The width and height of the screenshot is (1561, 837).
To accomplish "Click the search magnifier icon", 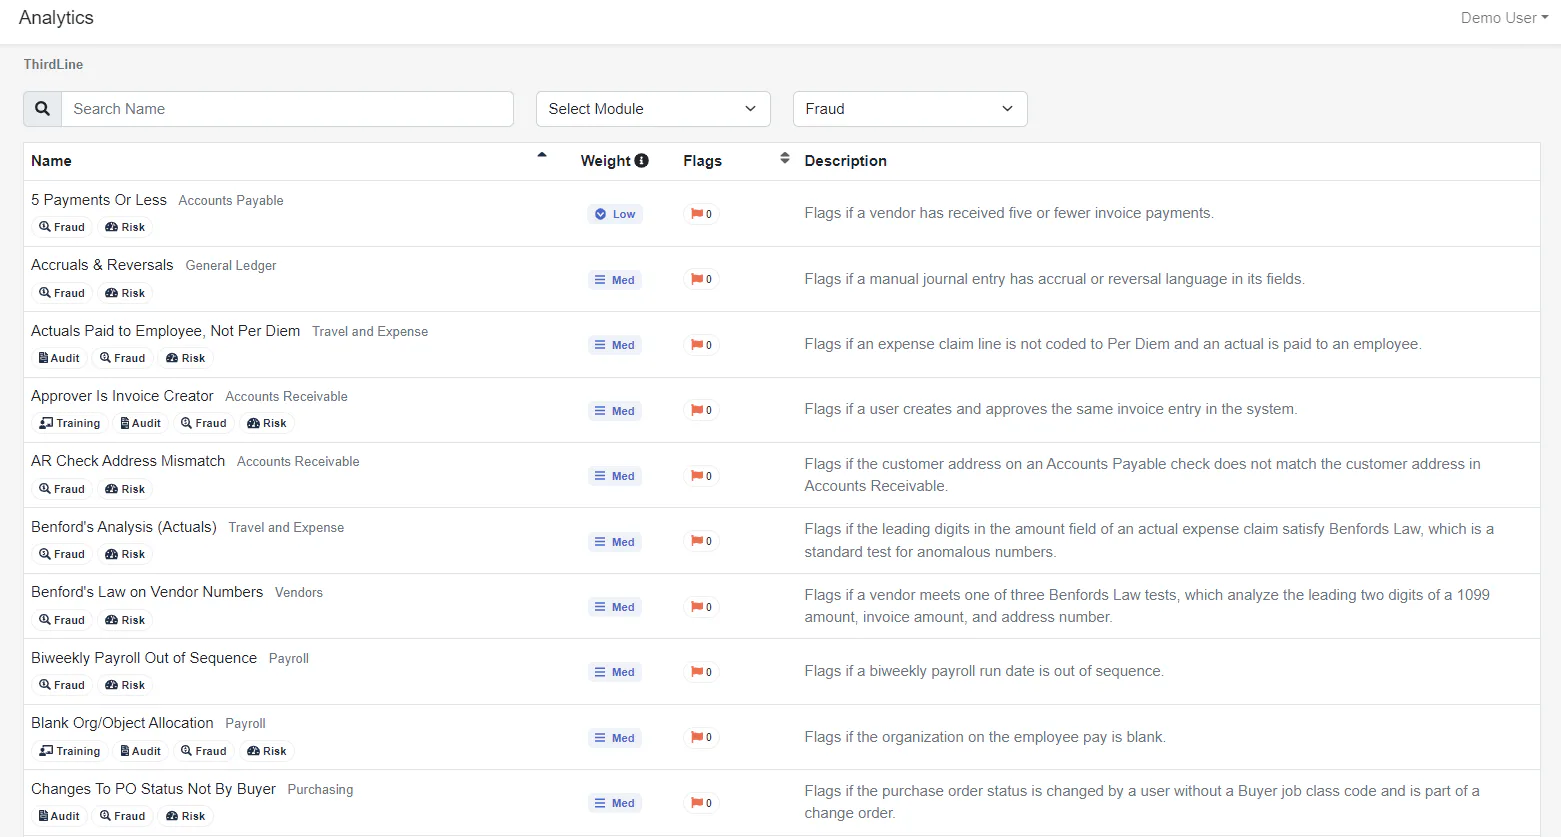I will (42, 109).
